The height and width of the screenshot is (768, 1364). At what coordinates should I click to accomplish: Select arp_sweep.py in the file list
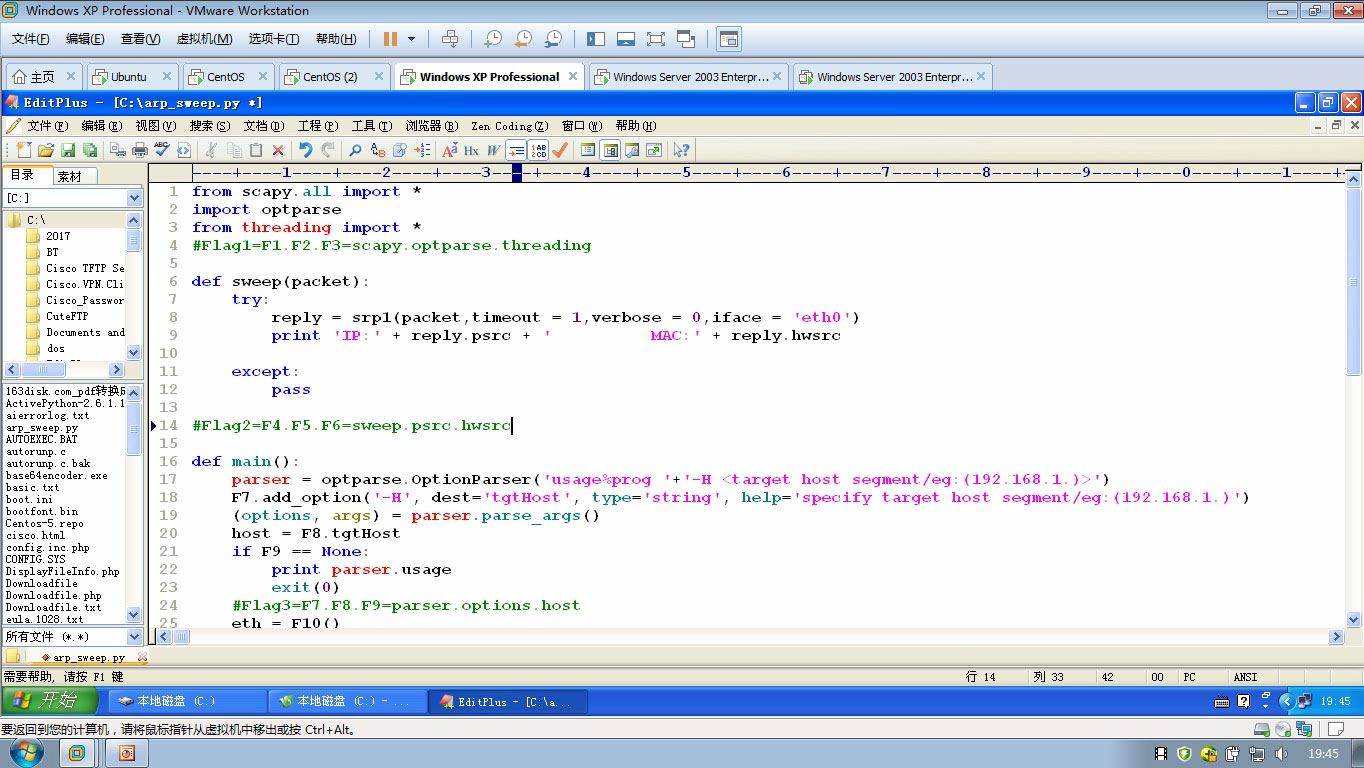[x=42, y=427]
